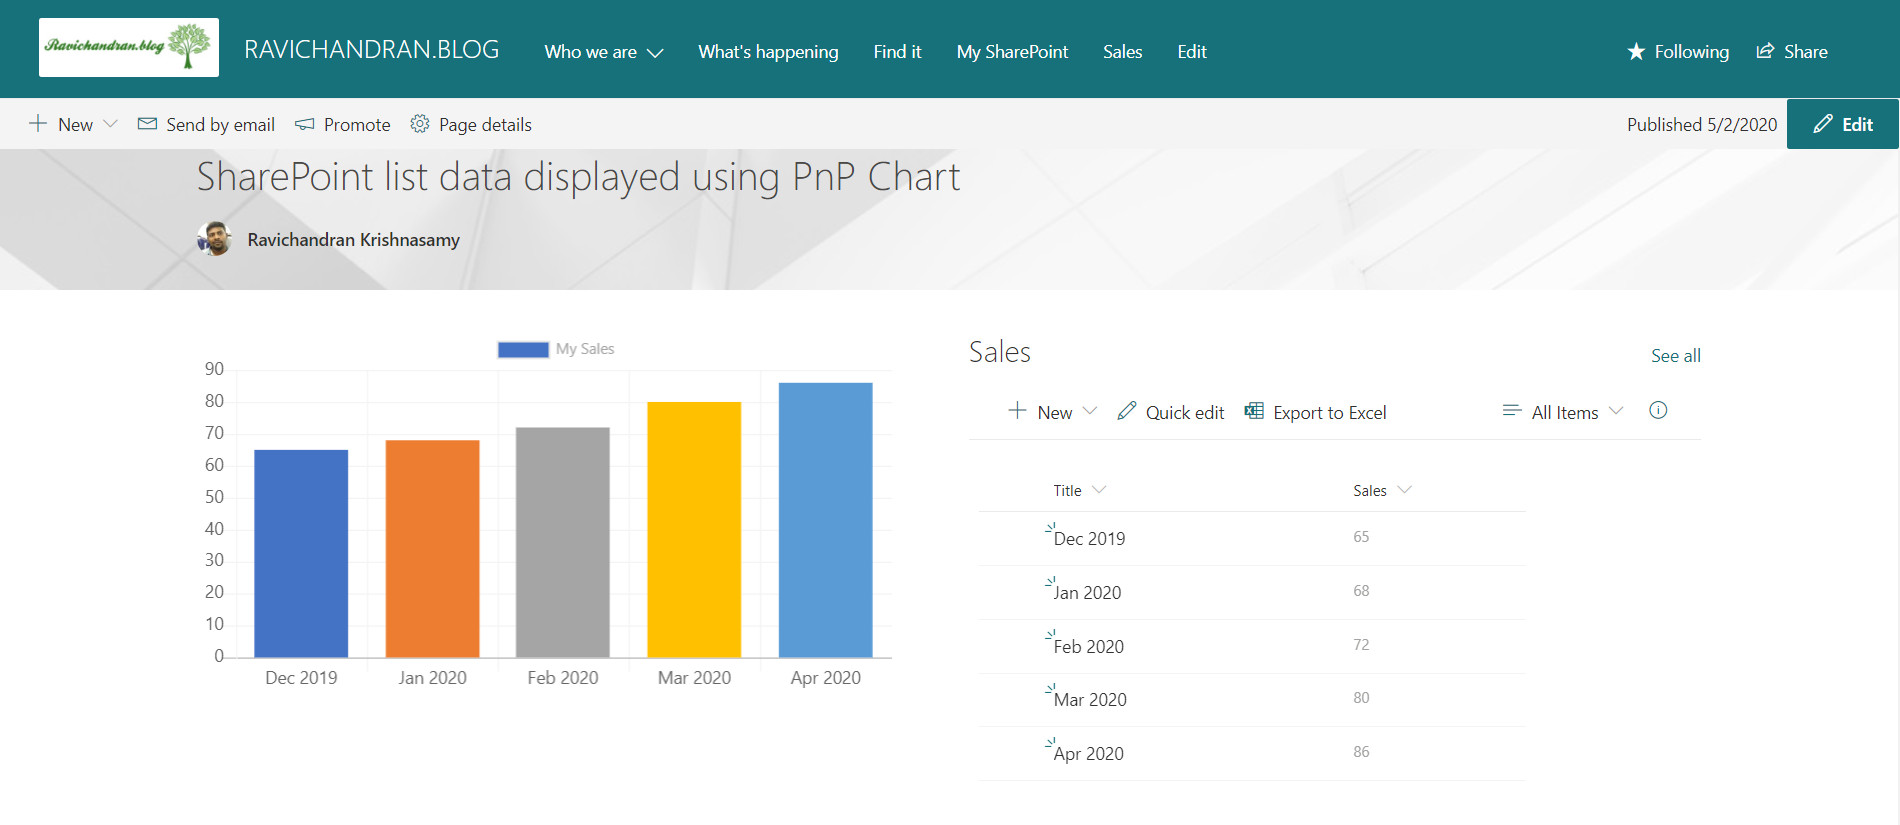Click the Promote megaphone icon
Screen dimensions: 1900x825
coord(305,124)
